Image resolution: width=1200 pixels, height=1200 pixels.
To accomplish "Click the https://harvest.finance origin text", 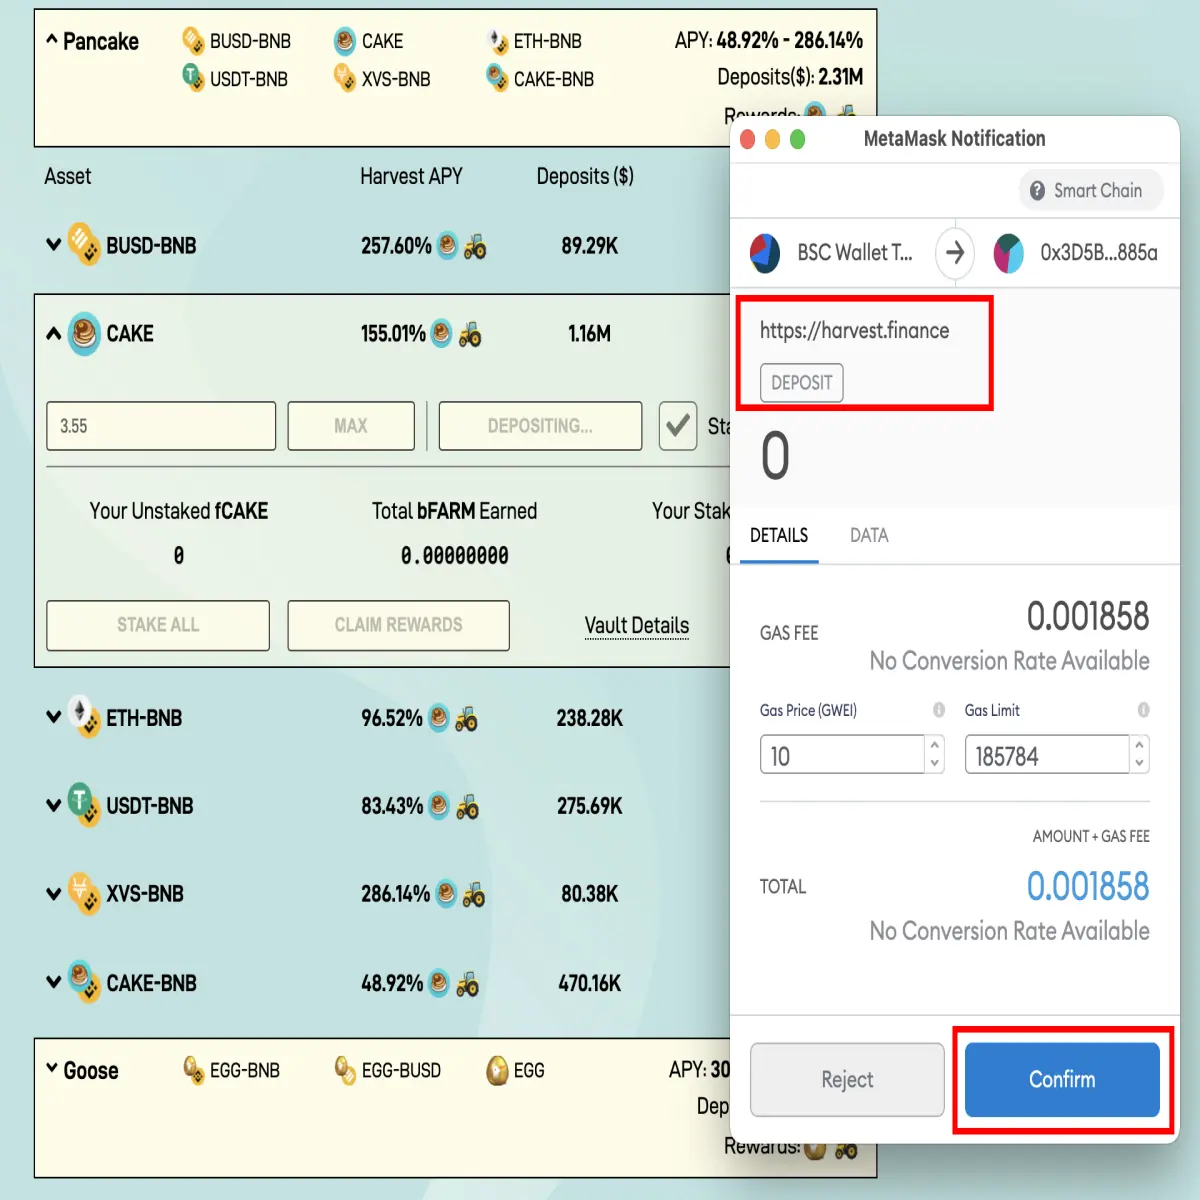I will (855, 331).
